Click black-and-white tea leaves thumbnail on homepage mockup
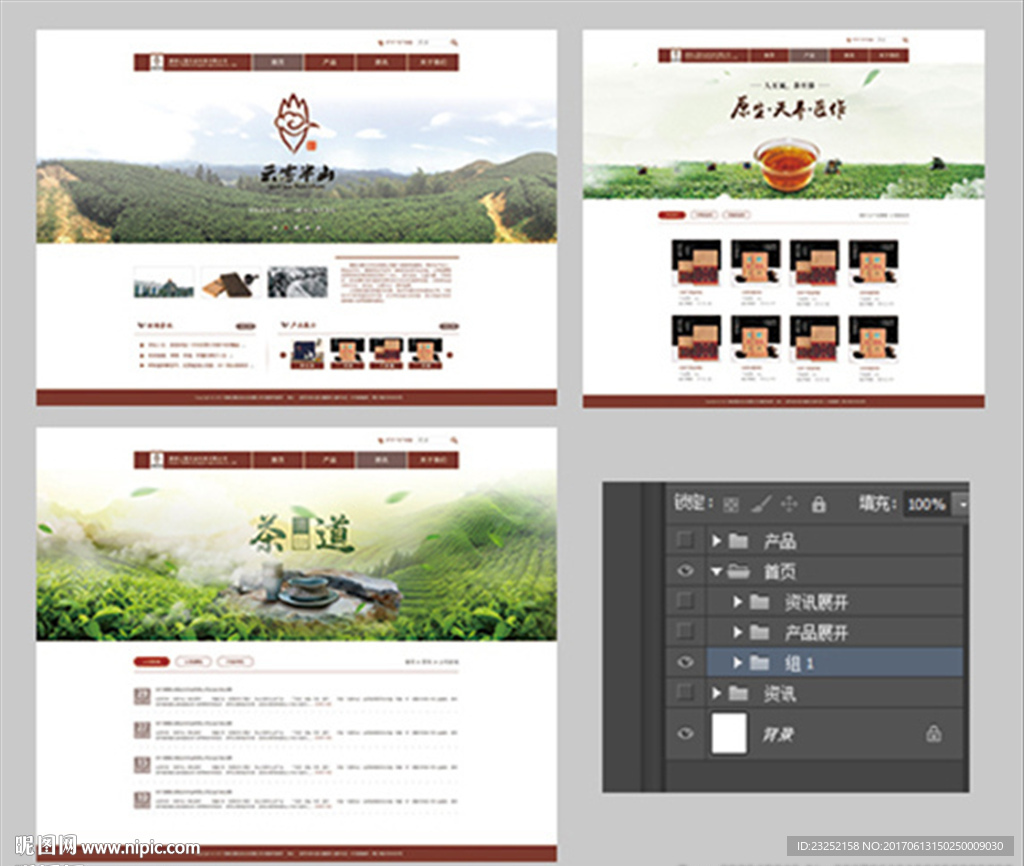The width and height of the screenshot is (1024, 866). click(x=297, y=282)
